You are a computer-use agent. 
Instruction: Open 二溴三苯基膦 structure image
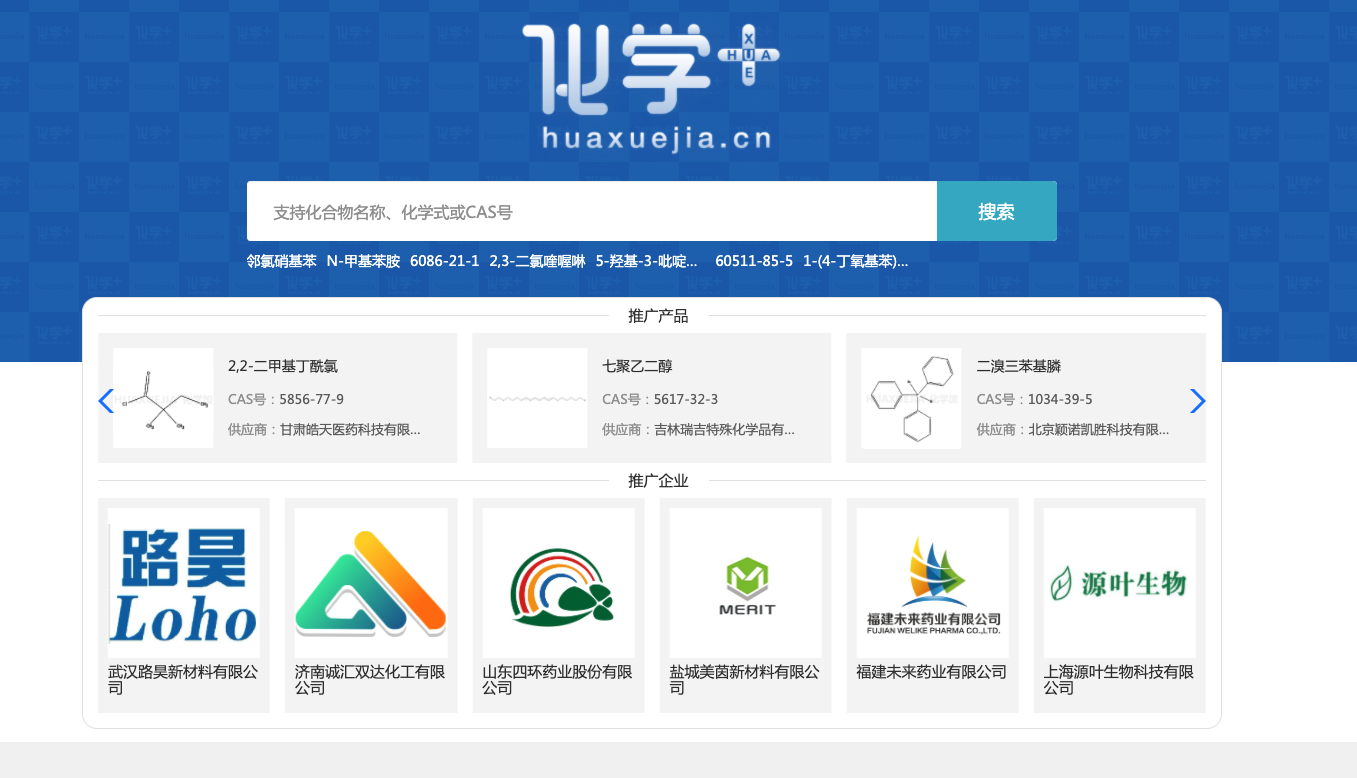pyautogui.click(x=911, y=398)
